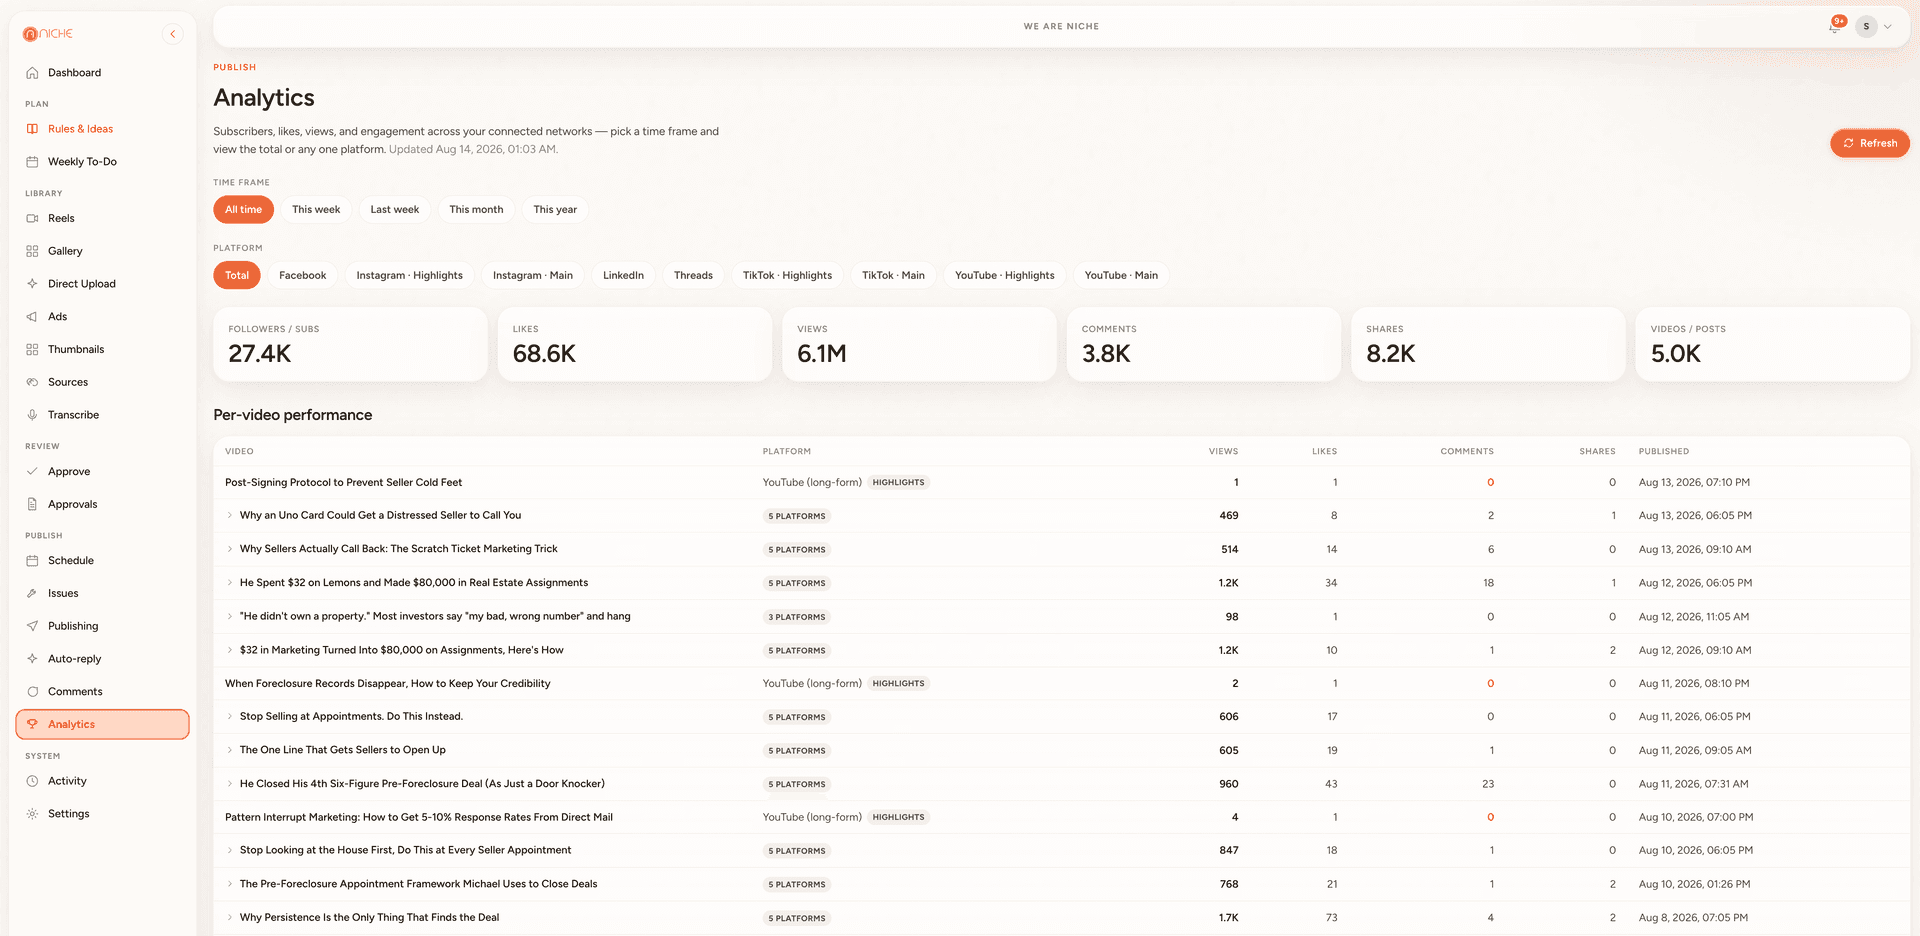This screenshot has width=1920, height=936.
Task: Collapse the sidebar with the chevron button
Action: tap(173, 34)
